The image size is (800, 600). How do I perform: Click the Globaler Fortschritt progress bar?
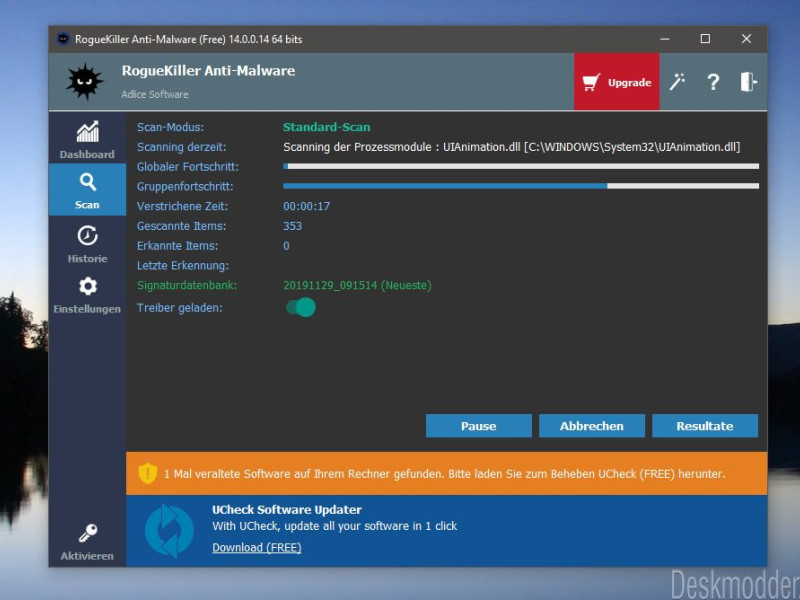521,166
